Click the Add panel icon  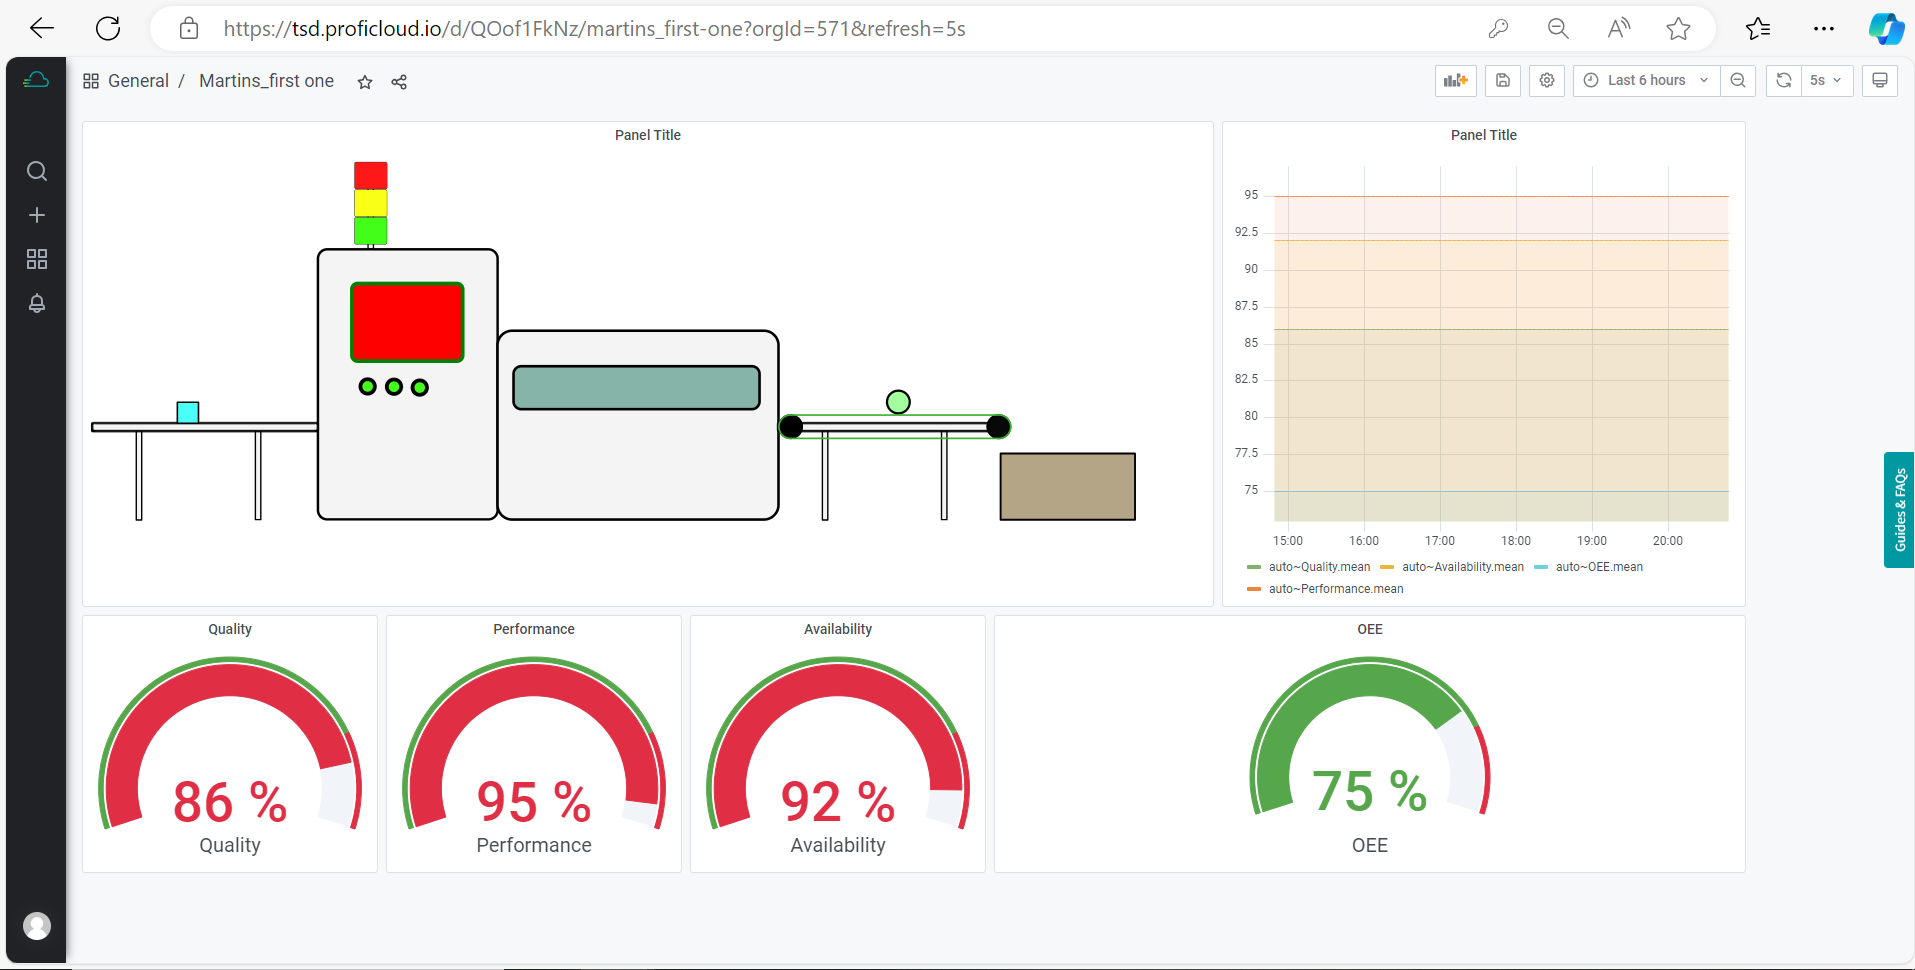coord(1455,81)
